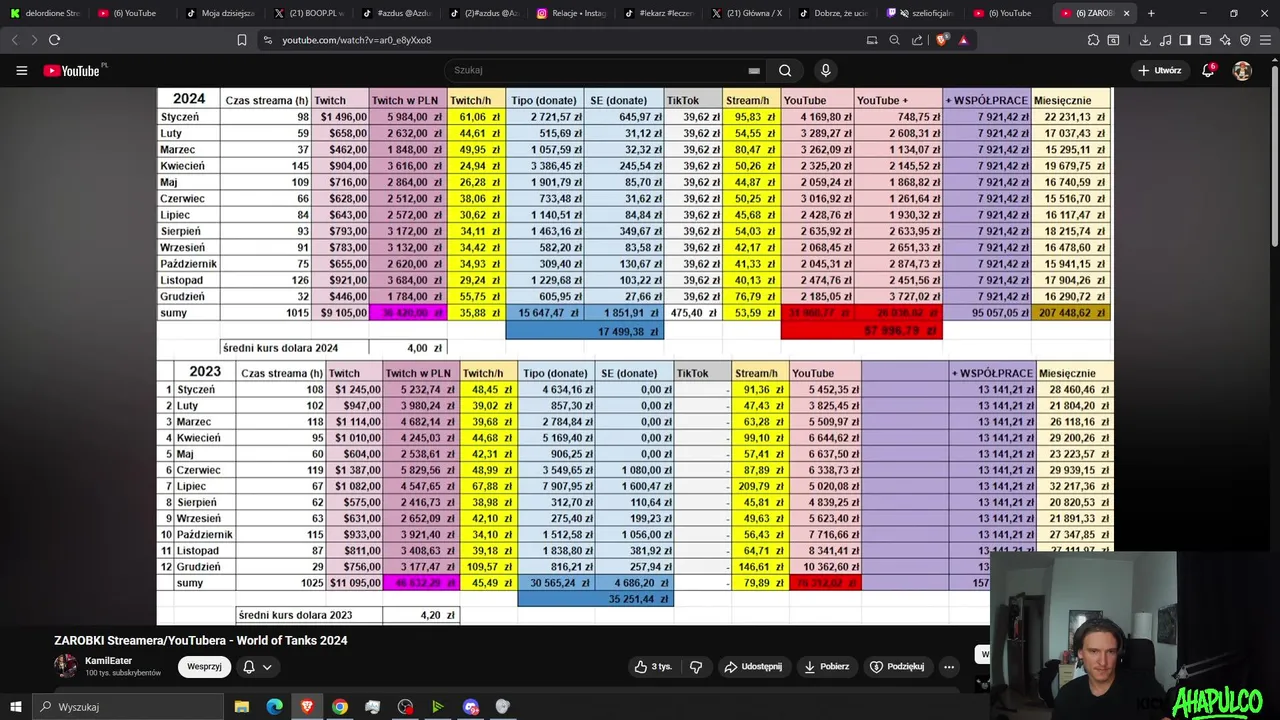Dislike the video
This screenshot has width=1280, height=720.
[x=696, y=666]
